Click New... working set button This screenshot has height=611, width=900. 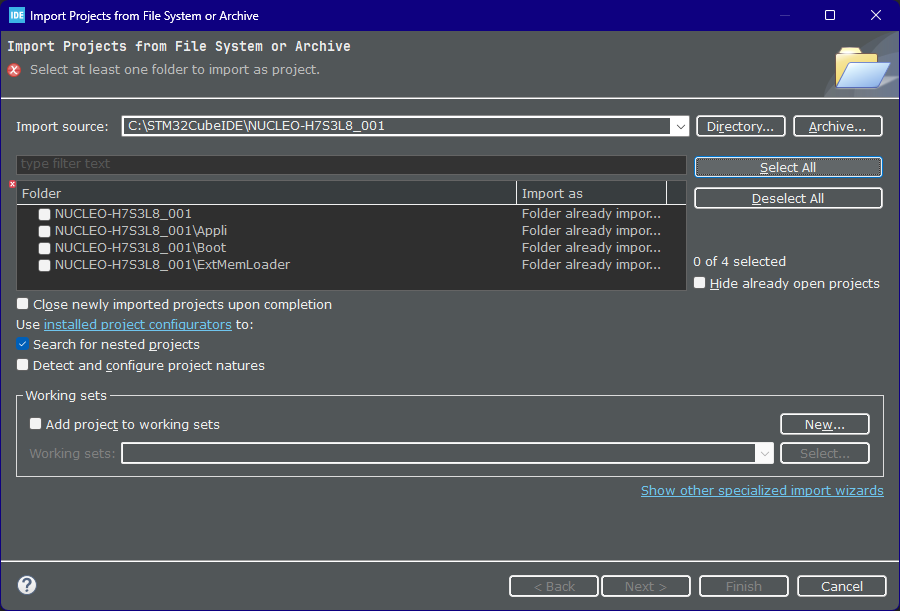[x=825, y=424]
